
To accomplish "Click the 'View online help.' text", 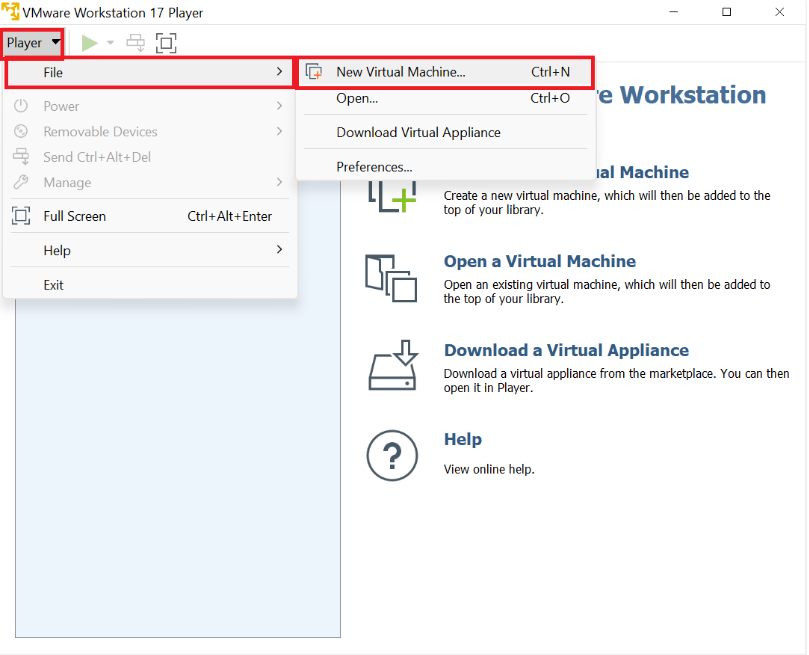I will [489, 469].
